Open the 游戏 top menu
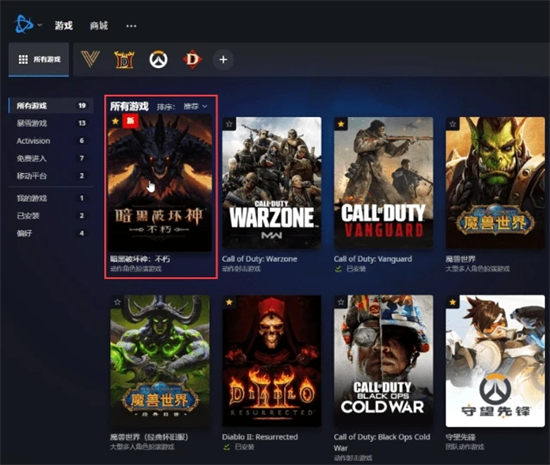This screenshot has width=550, height=465. (63, 26)
